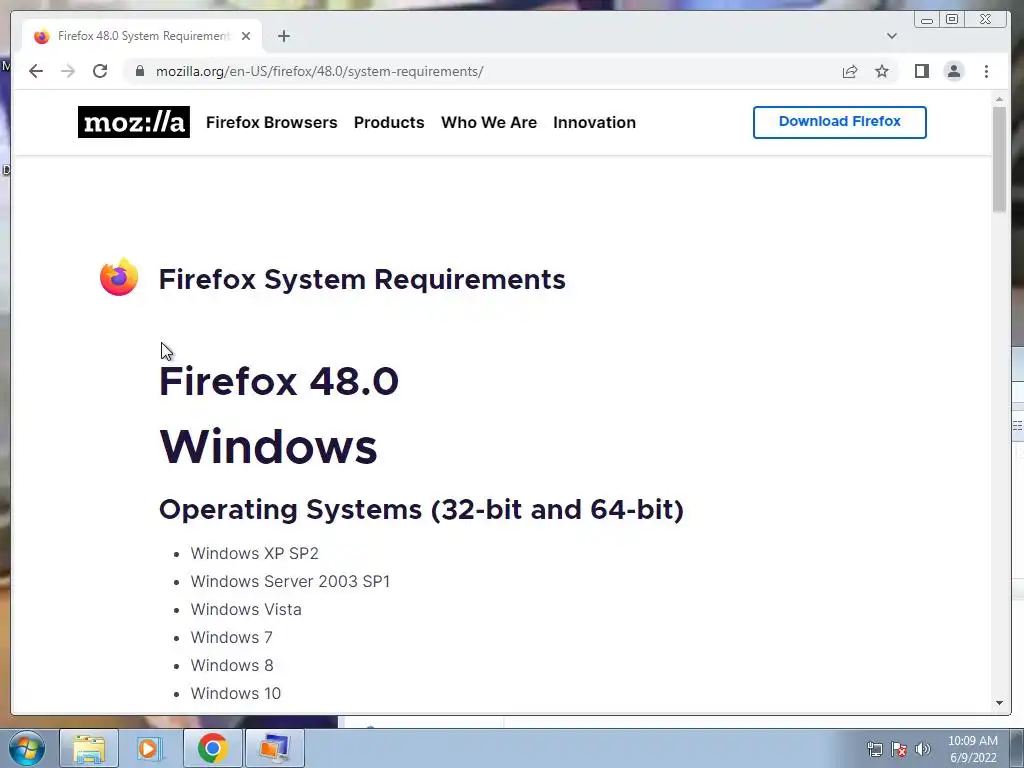The image size is (1024, 768).
Task: Click the 'Windows XP SP2' list item
Action: point(255,553)
